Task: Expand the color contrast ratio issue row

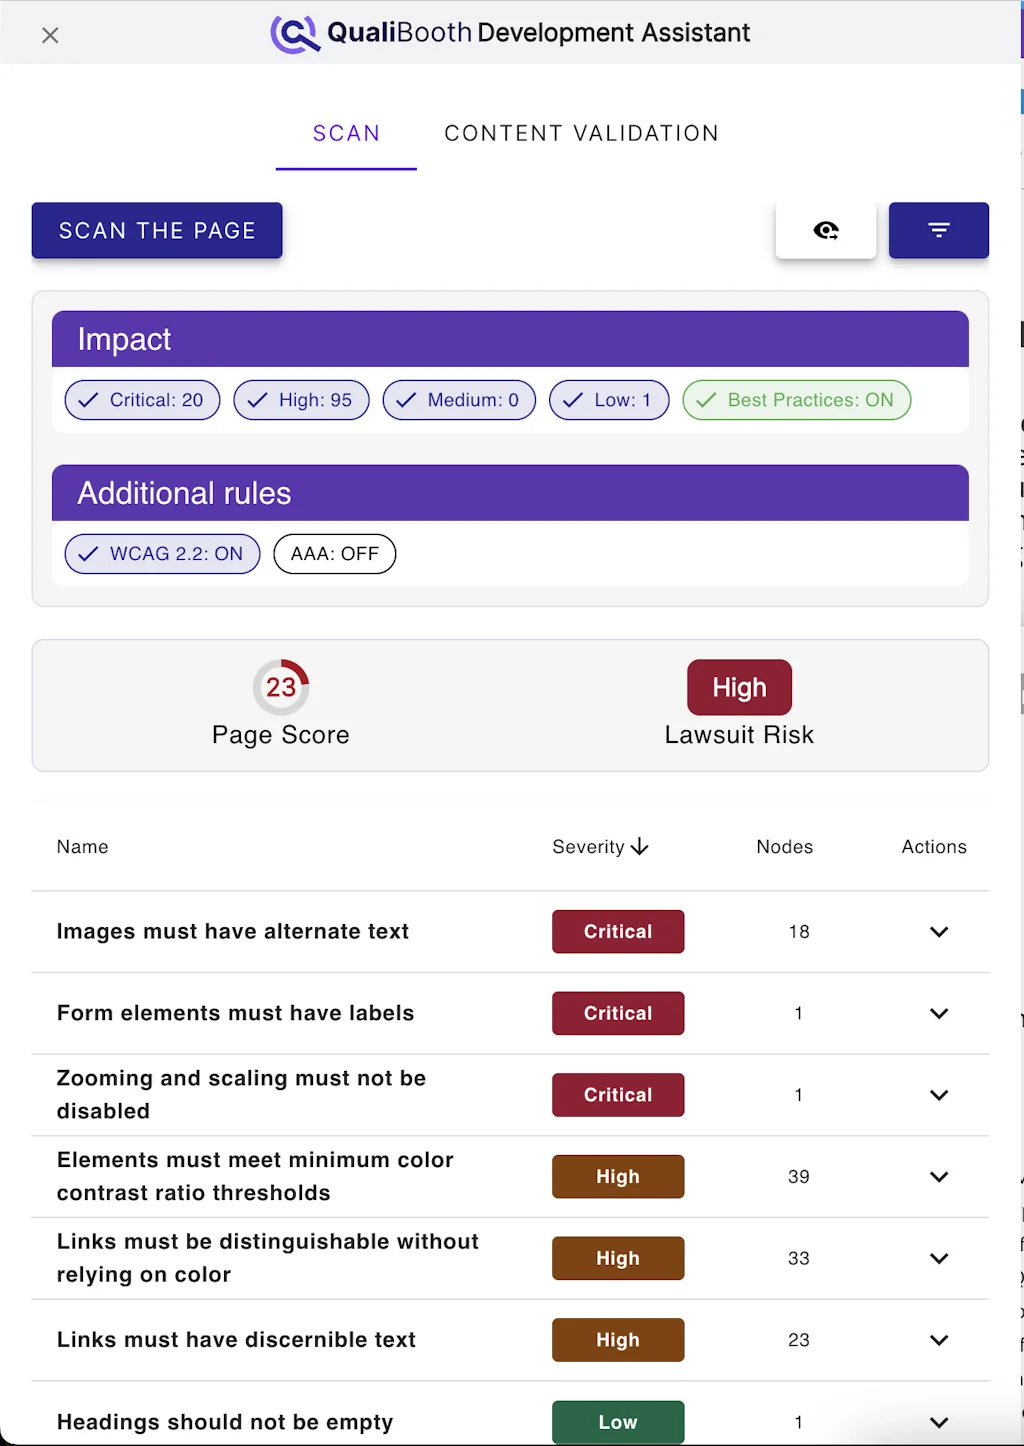Action: click(x=938, y=1177)
